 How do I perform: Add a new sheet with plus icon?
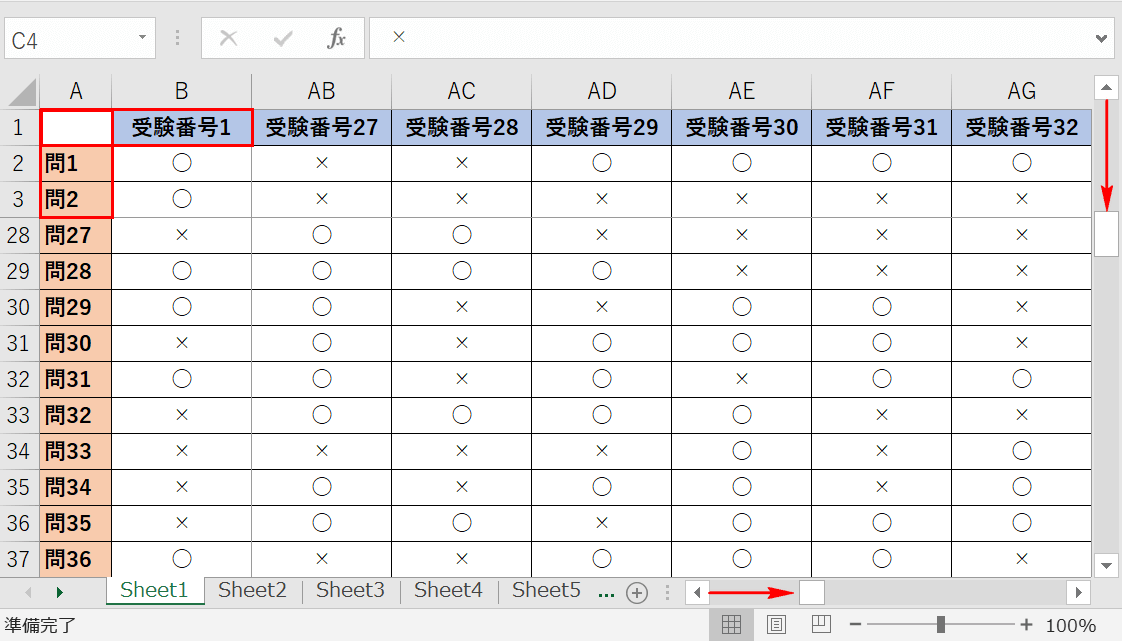(637, 592)
